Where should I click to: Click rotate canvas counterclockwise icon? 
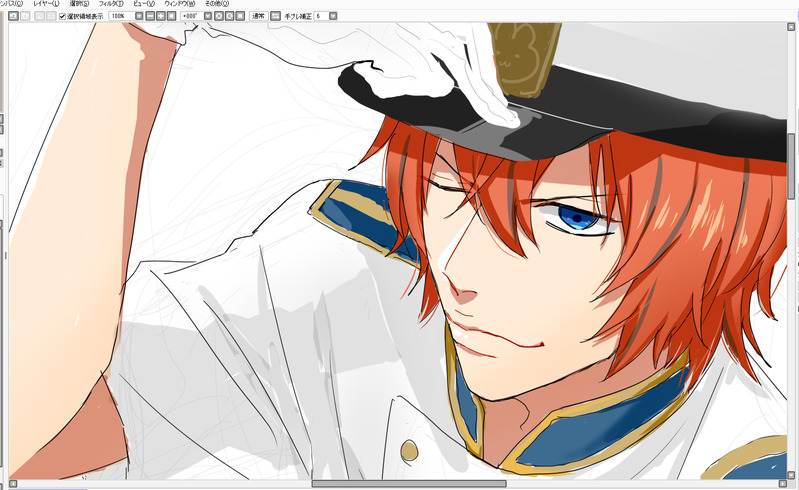click(219, 16)
